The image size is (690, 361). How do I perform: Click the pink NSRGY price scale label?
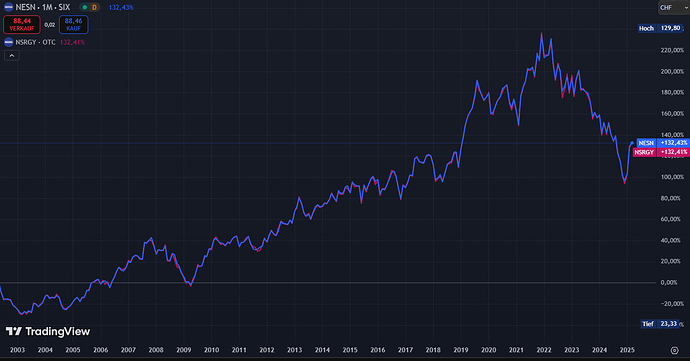point(661,152)
